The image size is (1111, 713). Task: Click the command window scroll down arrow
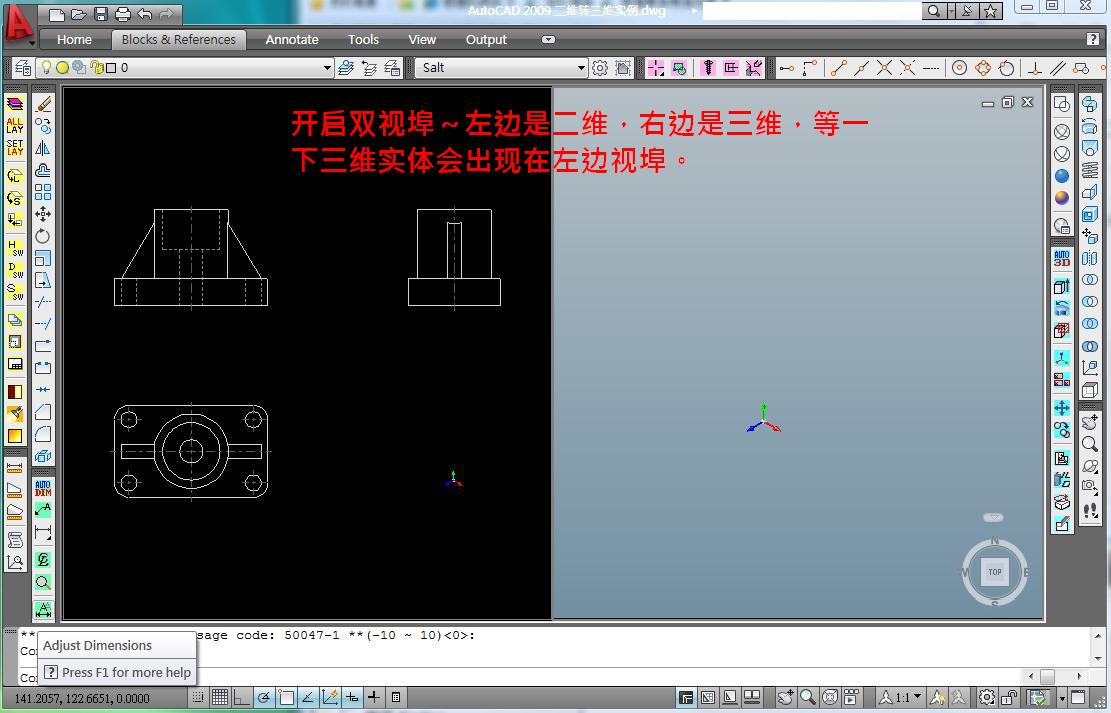[x=1098, y=658]
